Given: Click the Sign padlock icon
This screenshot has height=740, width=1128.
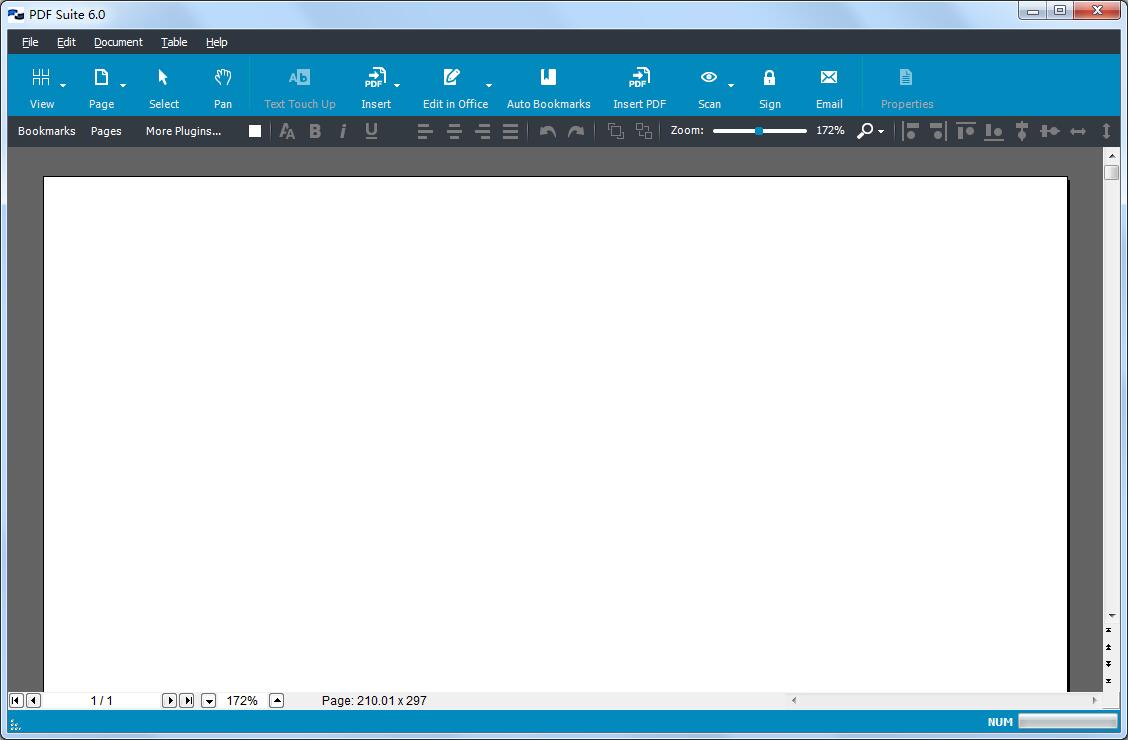Looking at the screenshot, I should pyautogui.click(x=769, y=77).
